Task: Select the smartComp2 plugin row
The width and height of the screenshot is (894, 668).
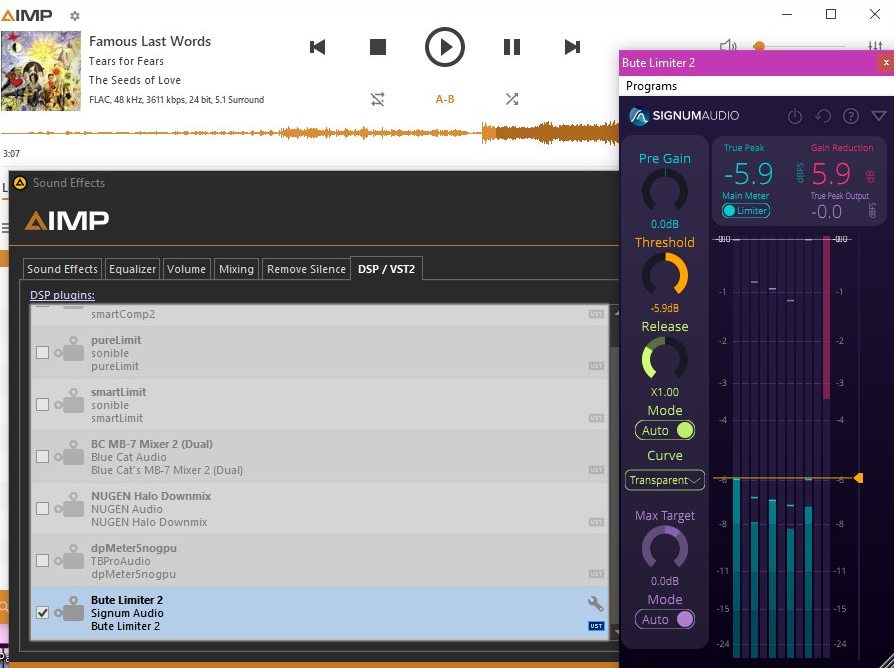Action: (x=319, y=315)
